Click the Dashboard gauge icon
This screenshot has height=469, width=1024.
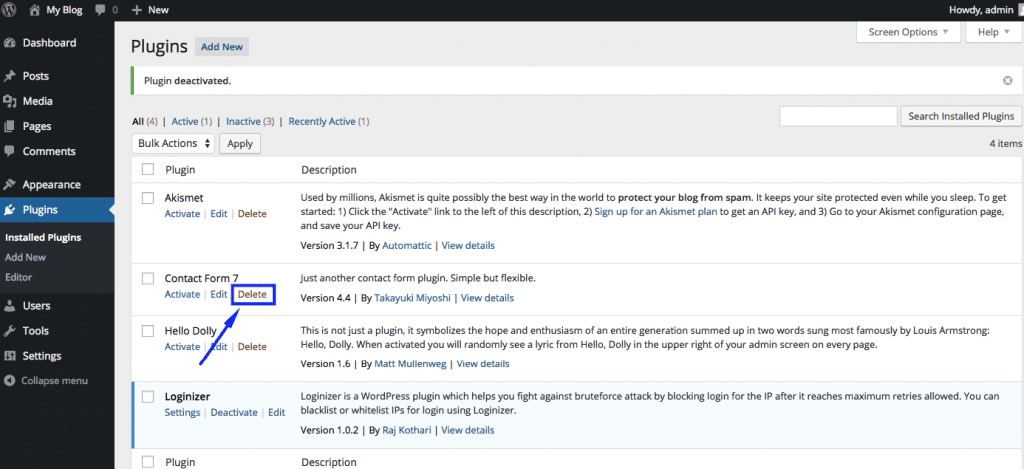pos(10,43)
